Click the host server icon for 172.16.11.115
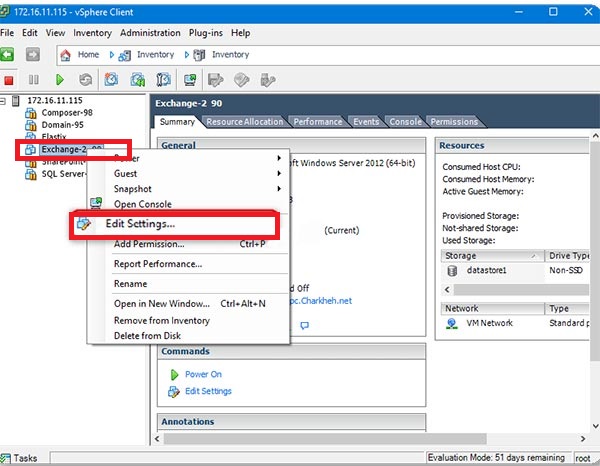Screen dimensions: 600x466 pos(16,101)
